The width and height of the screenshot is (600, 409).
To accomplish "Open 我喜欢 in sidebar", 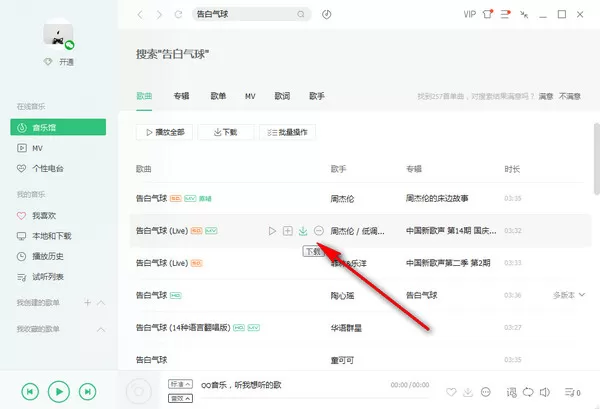I will [x=36, y=216].
